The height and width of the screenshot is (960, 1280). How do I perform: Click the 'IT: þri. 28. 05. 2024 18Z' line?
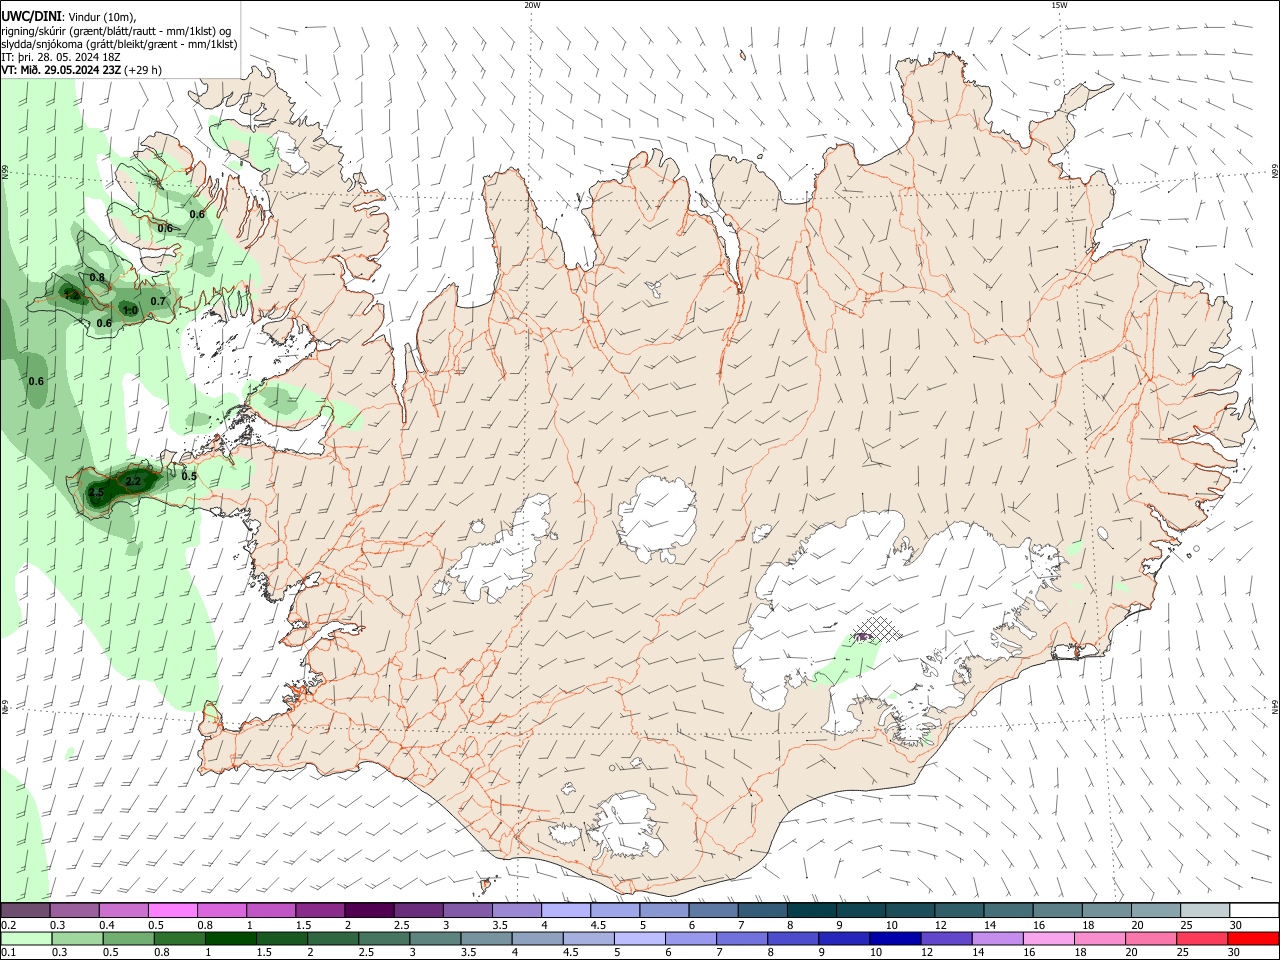point(61,57)
